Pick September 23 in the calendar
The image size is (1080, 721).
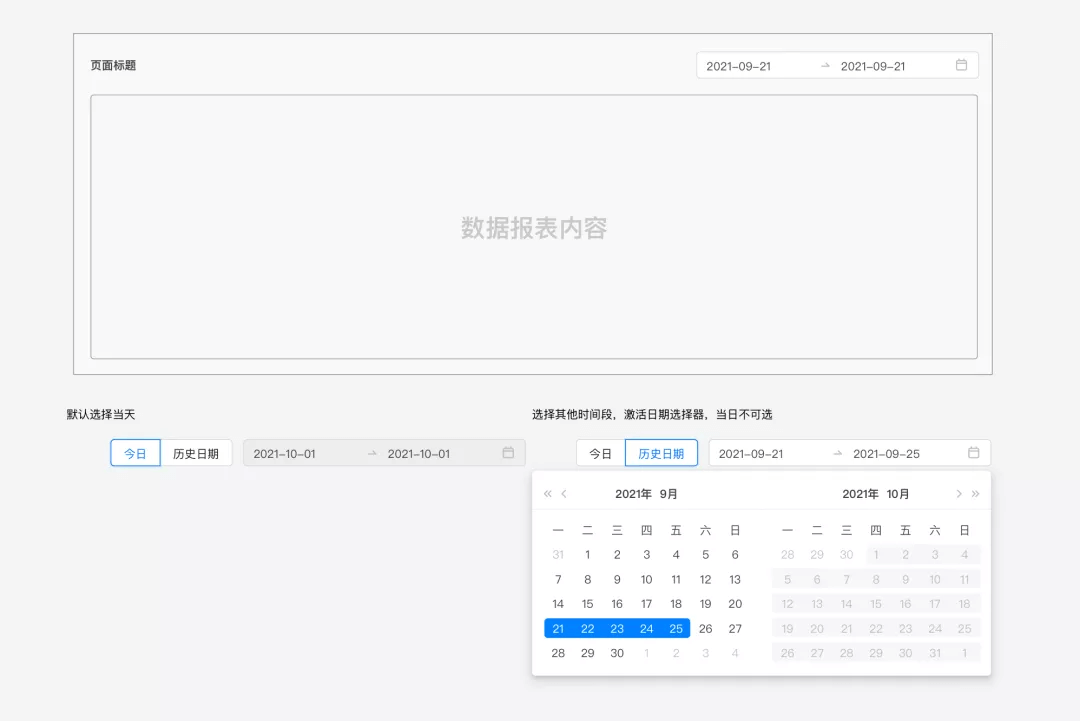pyautogui.click(x=617, y=629)
